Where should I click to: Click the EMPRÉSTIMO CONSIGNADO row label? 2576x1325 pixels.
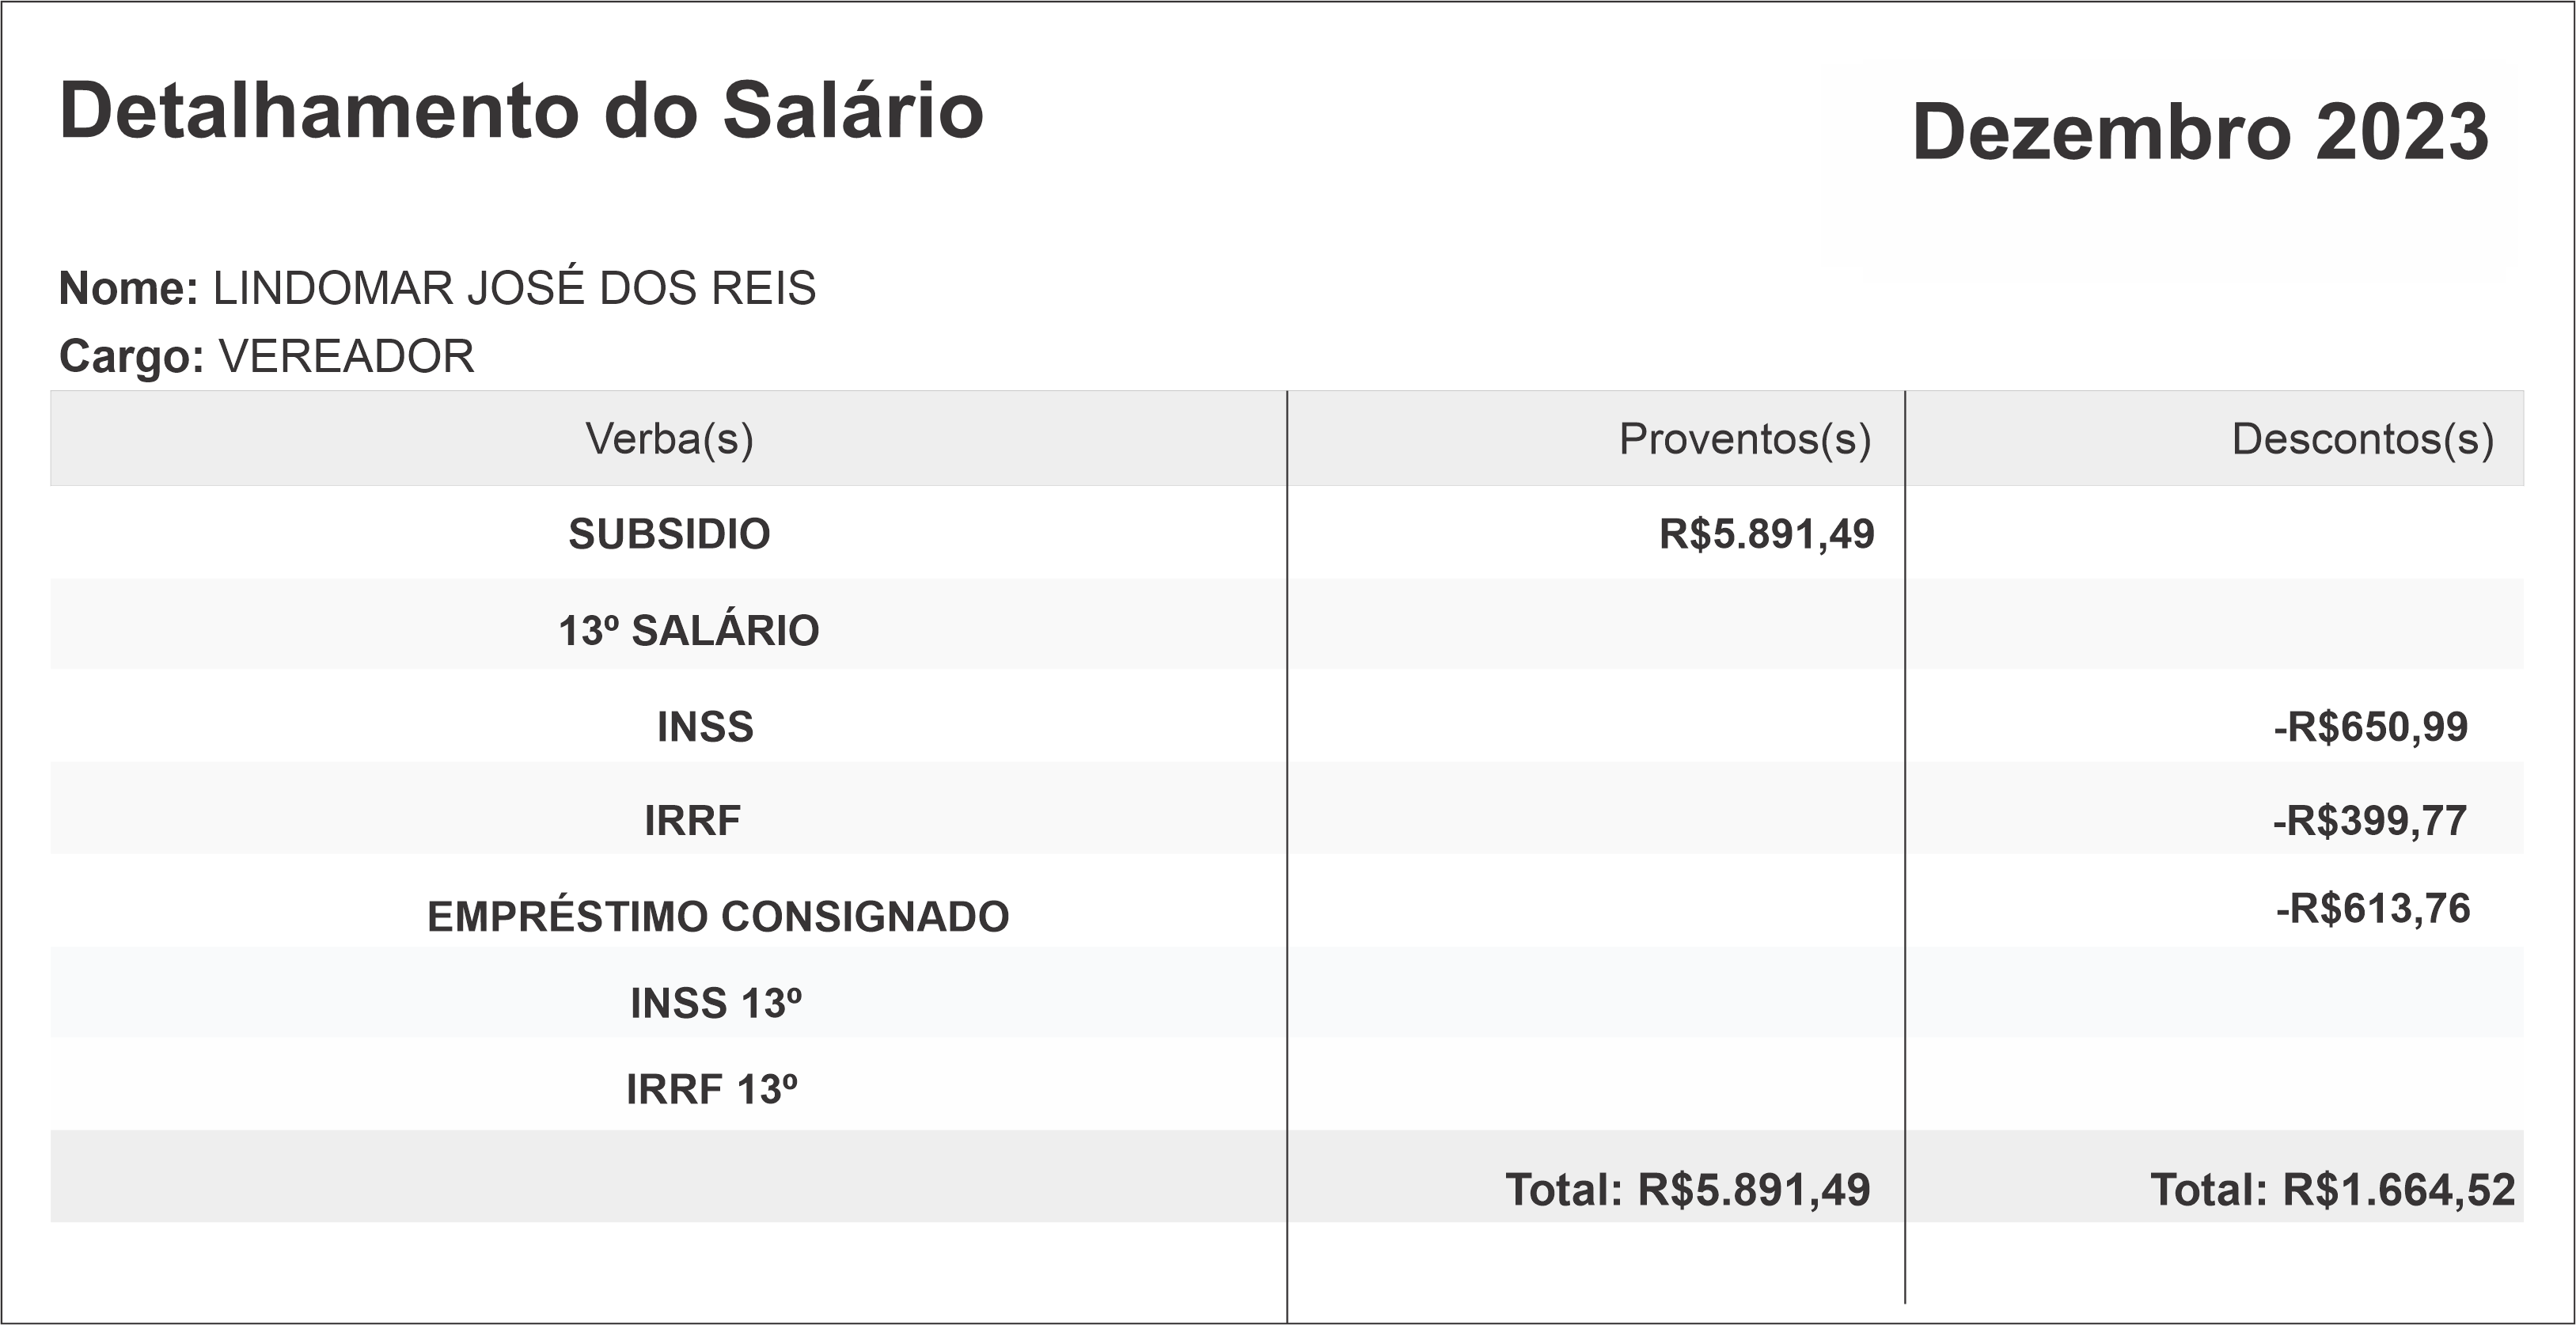718,916
